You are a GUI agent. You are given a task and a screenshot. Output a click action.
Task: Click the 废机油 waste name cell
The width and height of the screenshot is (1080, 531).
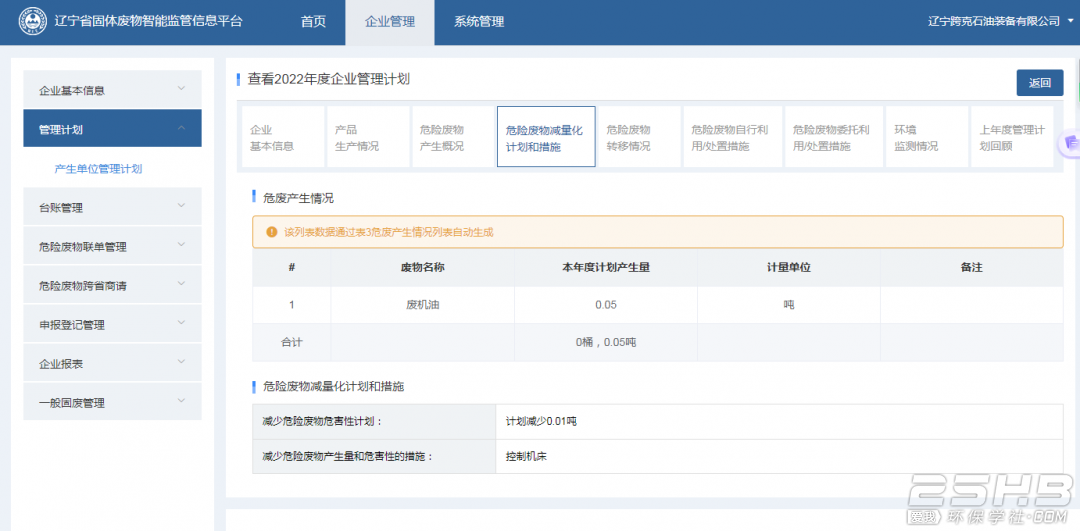pos(423,305)
